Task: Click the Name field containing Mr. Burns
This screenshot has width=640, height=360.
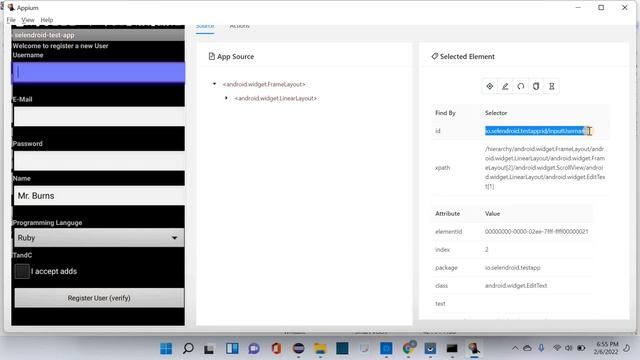Action: (99, 196)
